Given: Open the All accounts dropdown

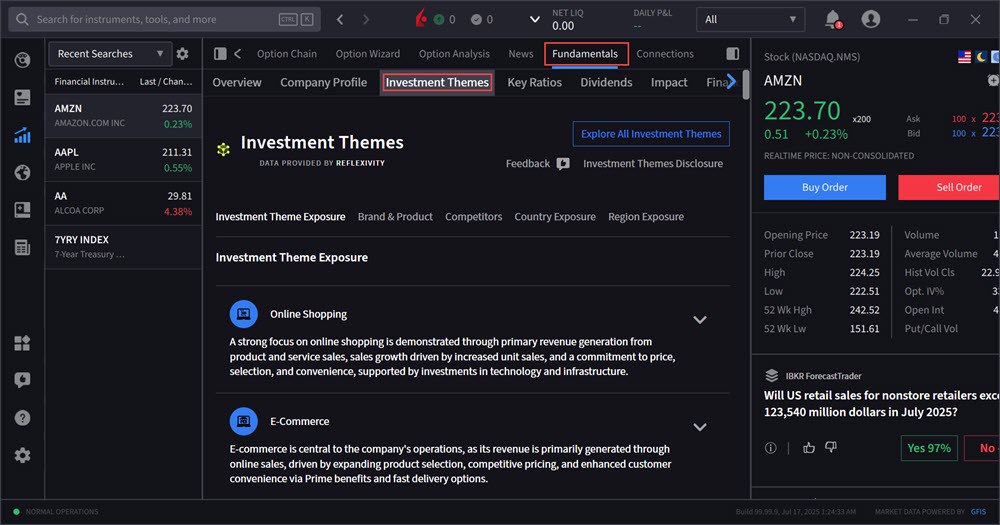Looking at the screenshot, I should click(x=750, y=19).
